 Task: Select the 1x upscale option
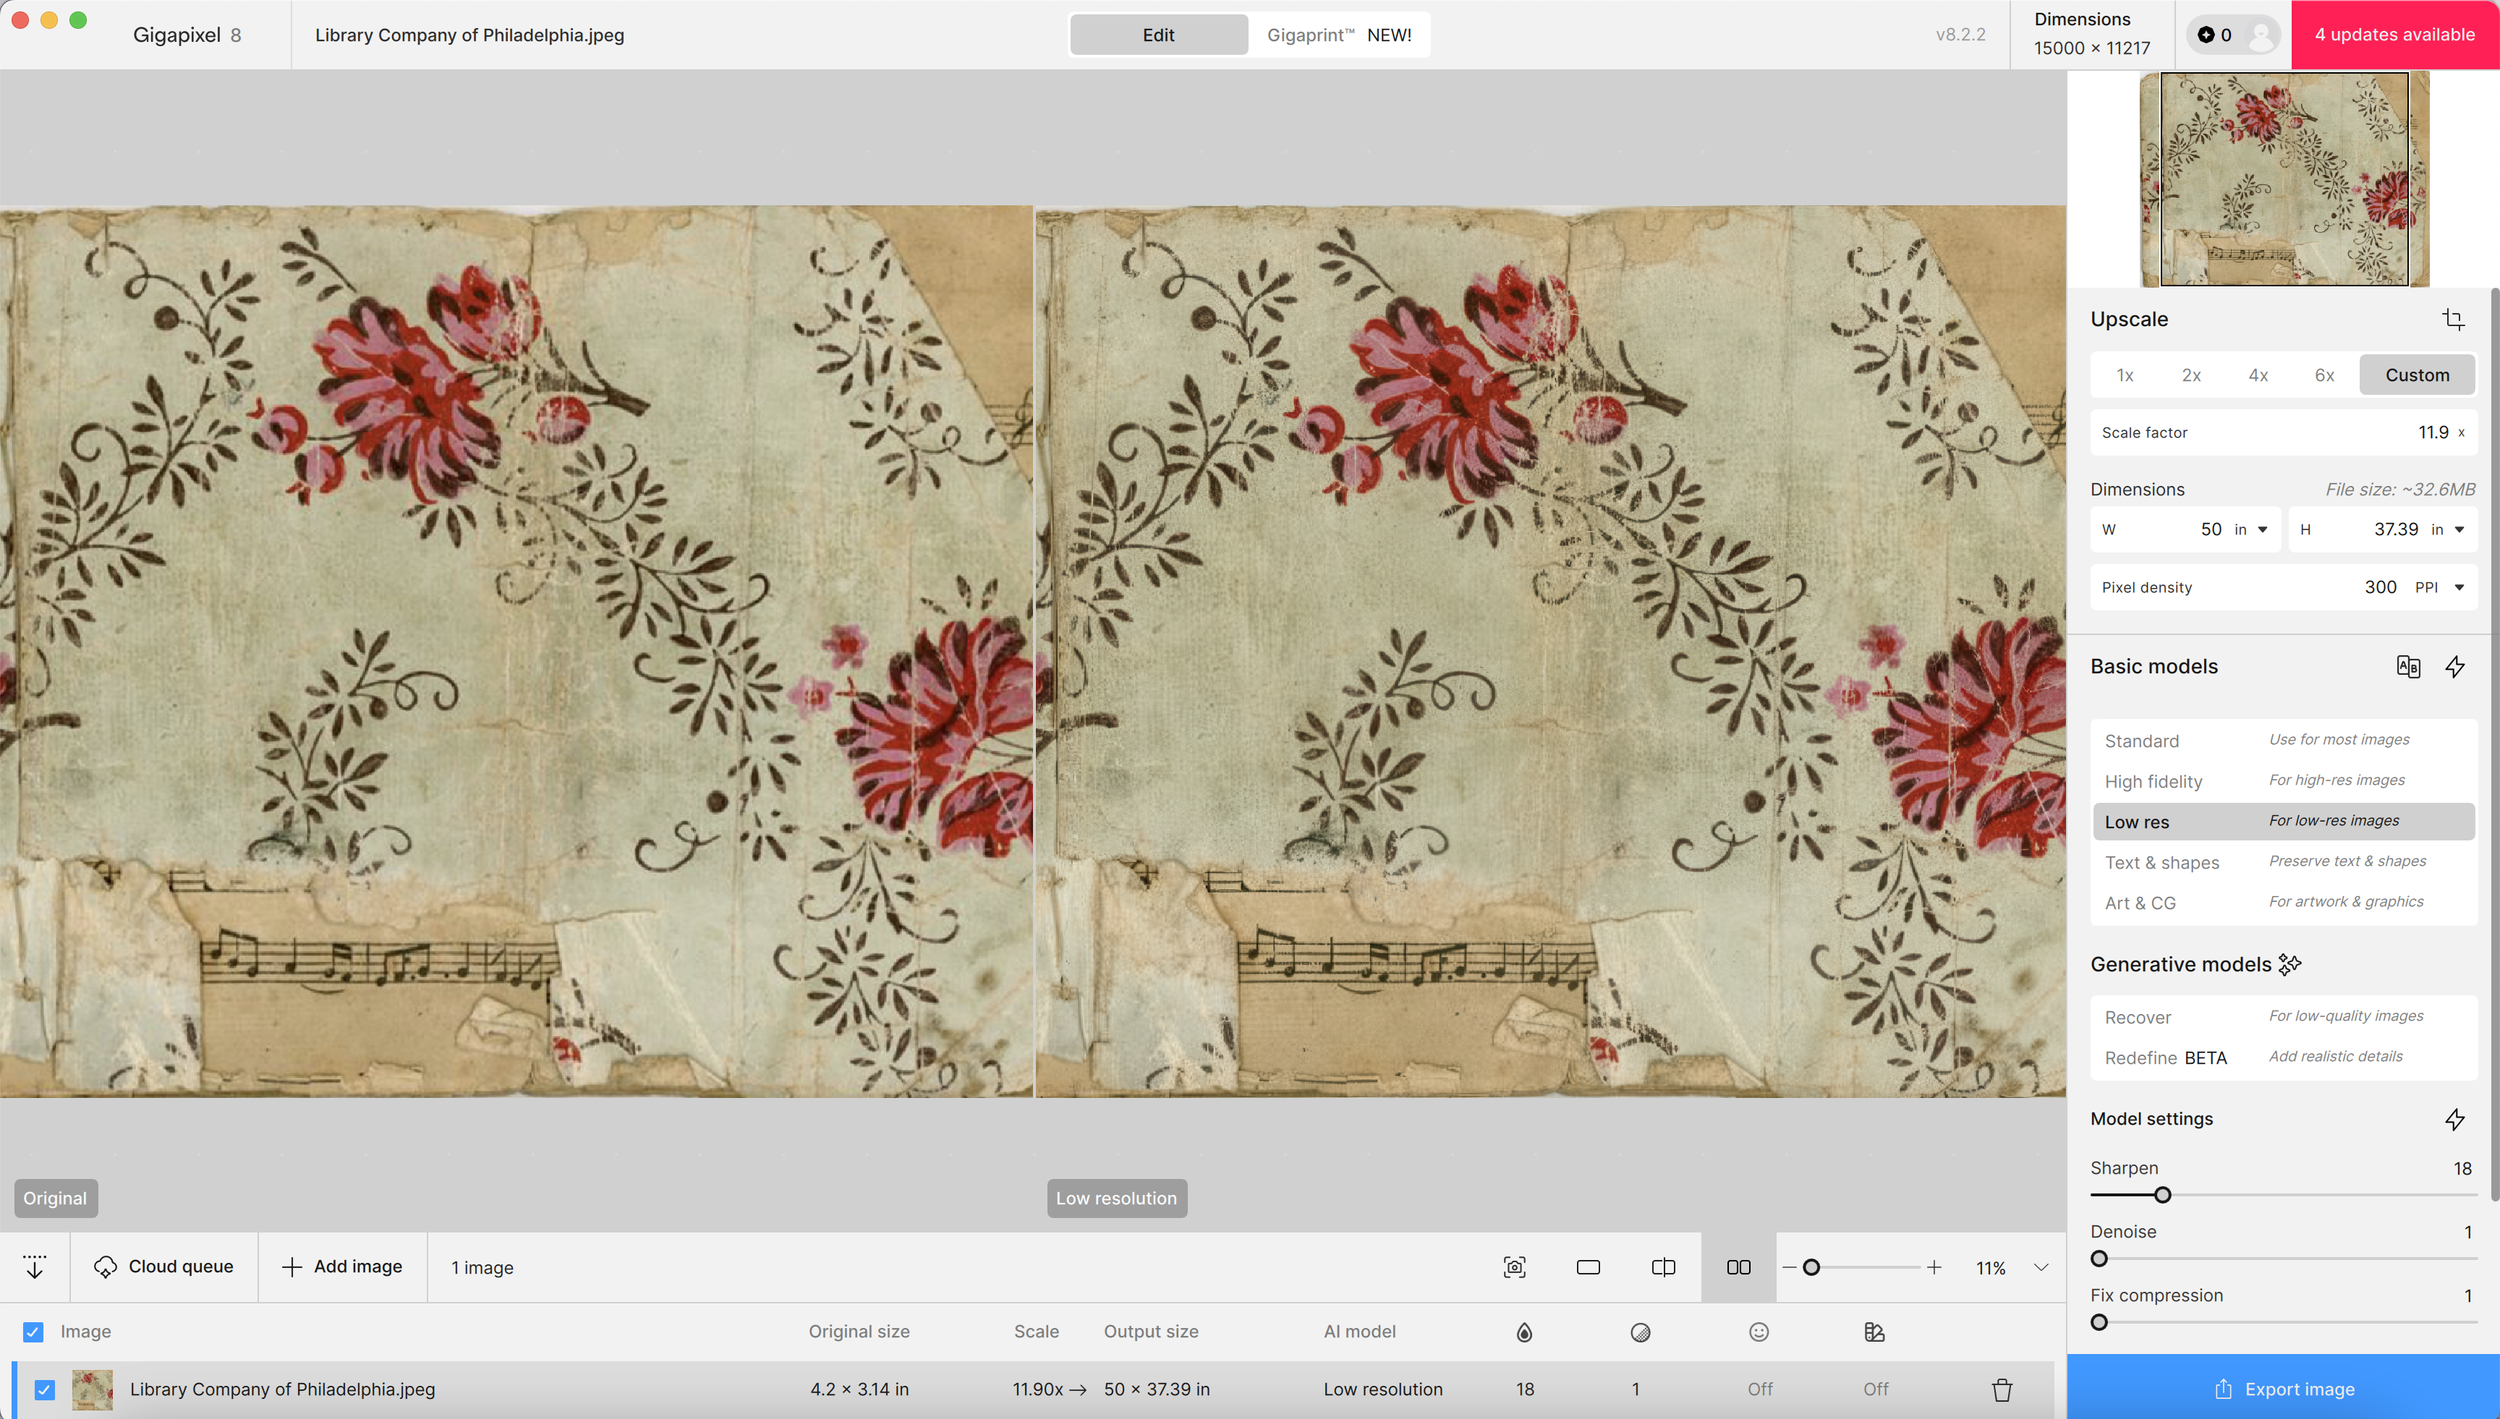pyautogui.click(x=2125, y=375)
